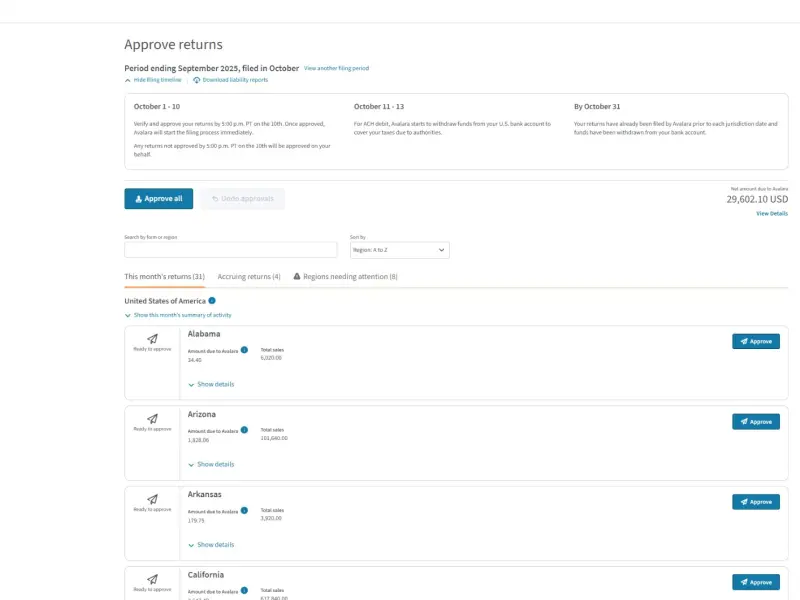Click Arizona's Amount due info icon
This screenshot has width=800, height=600.
click(244, 430)
